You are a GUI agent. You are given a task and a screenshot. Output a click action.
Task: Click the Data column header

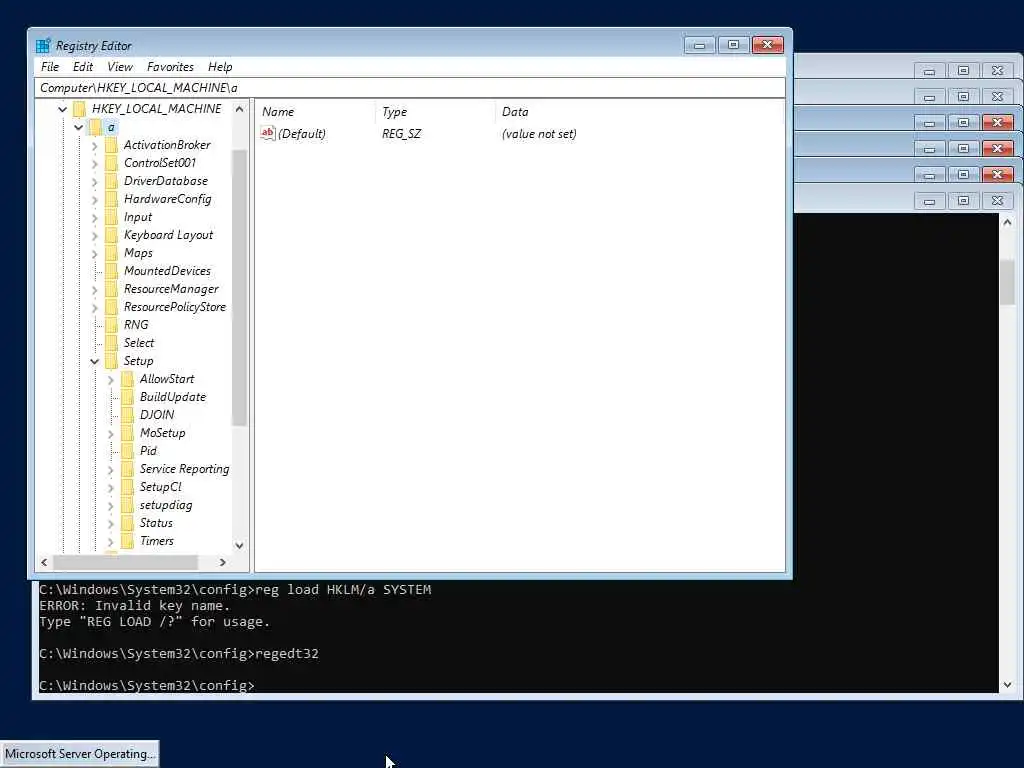[x=639, y=112]
